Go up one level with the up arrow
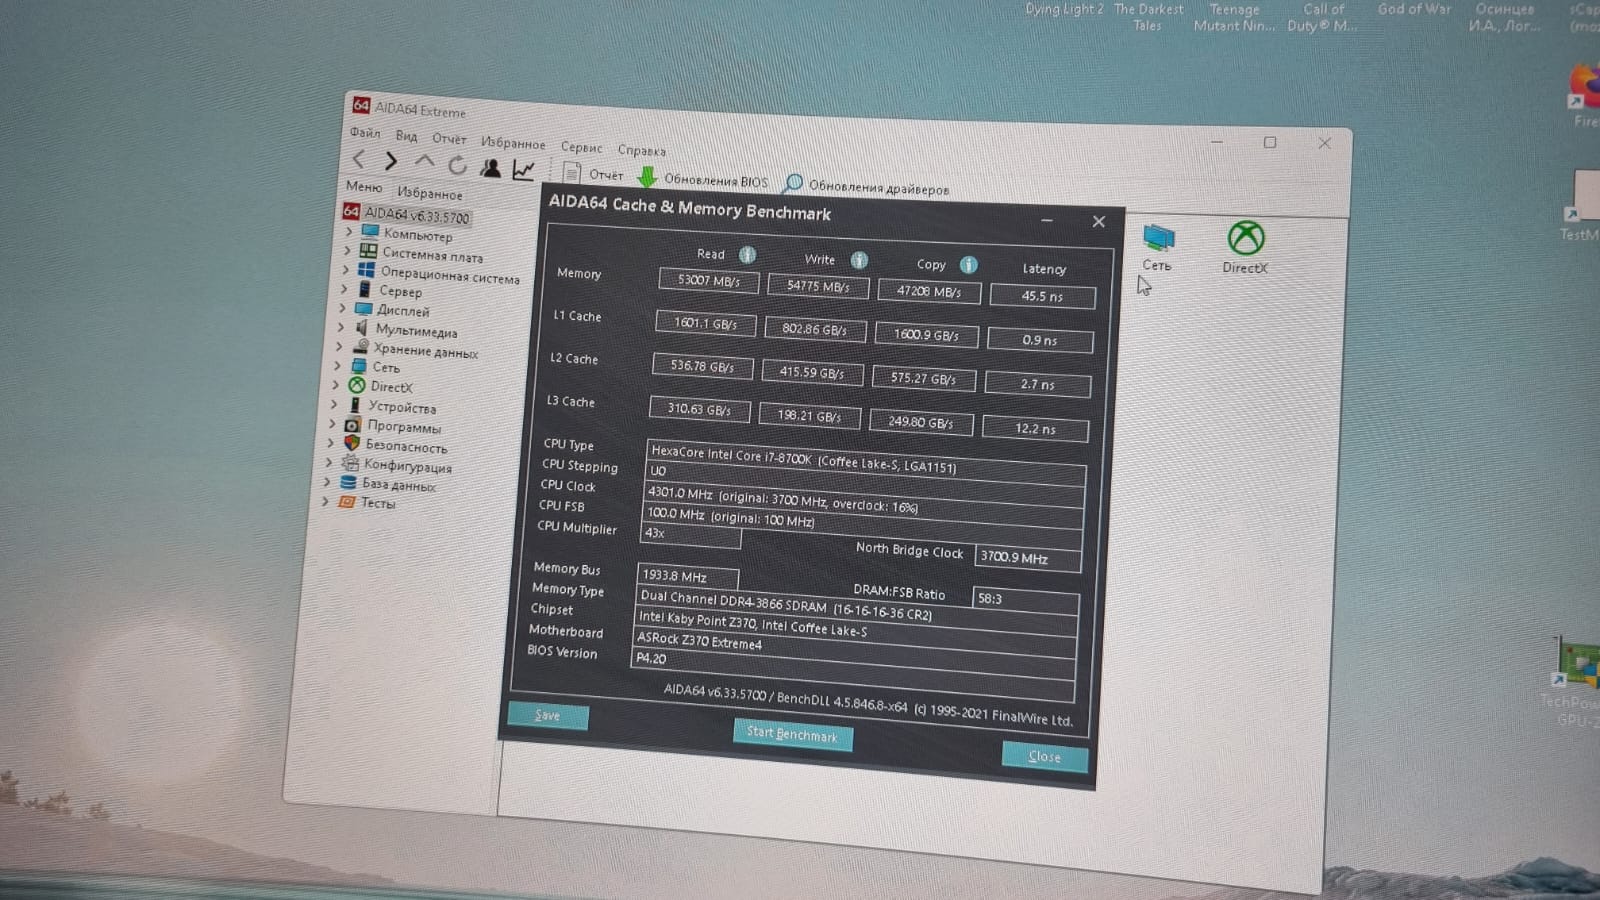 click(424, 163)
